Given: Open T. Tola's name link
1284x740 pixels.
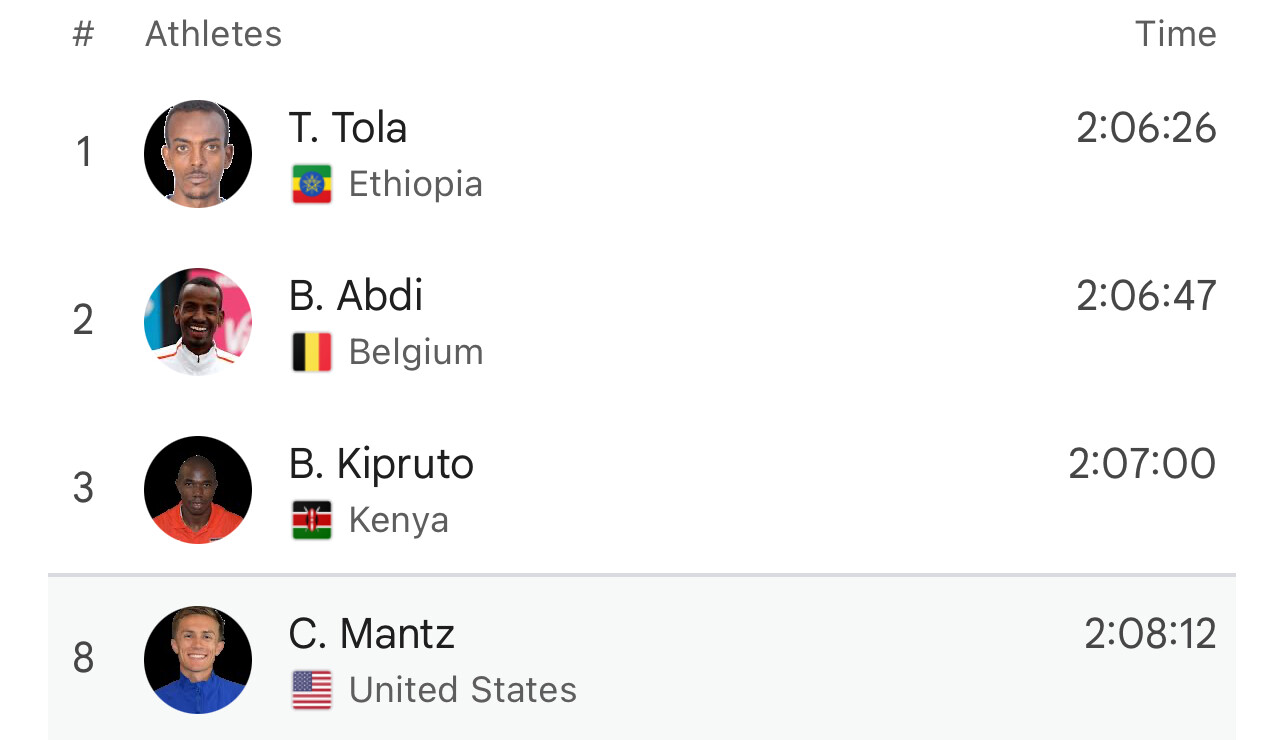Looking at the screenshot, I should 348,128.
